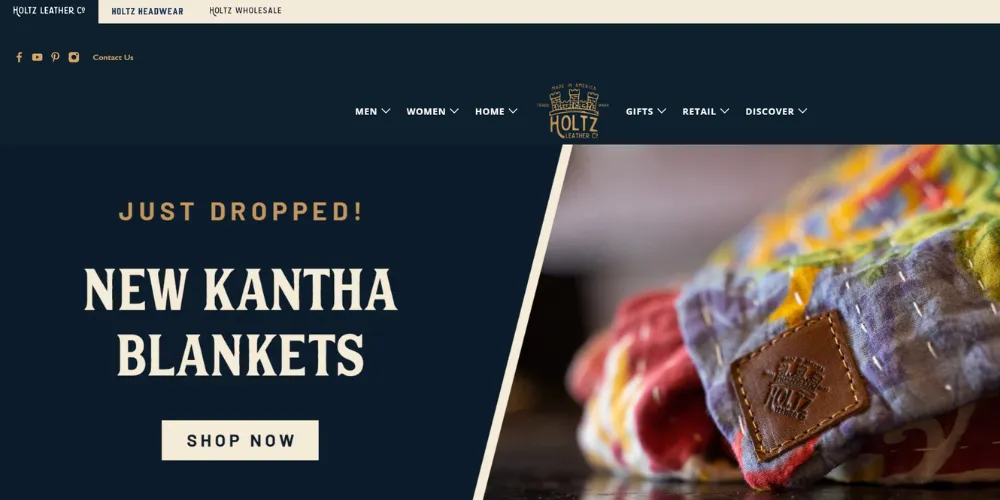Image resolution: width=1000 pixels, height=500 pixels.
Task: Expand the Women menu chevron
Action: click(x=454, y=111)
